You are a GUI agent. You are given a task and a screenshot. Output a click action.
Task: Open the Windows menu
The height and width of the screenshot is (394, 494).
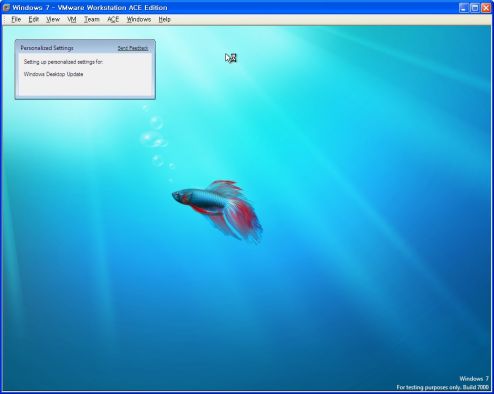(139, 19)
